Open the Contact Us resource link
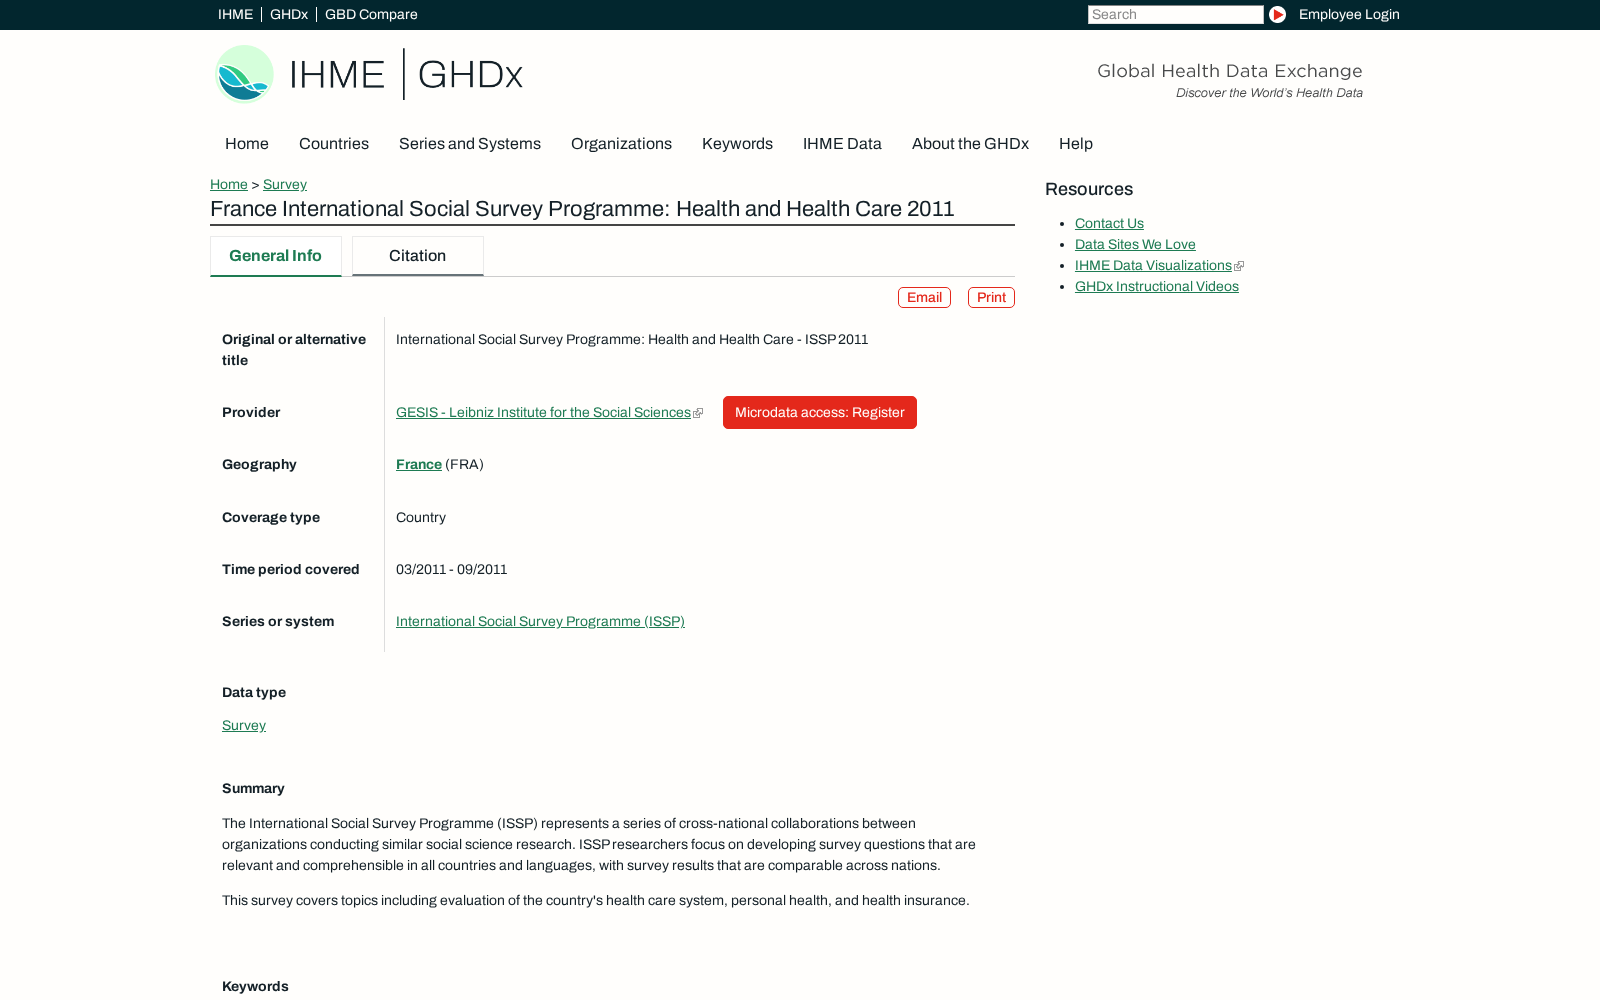This screenshot has width=1600, height=1000. (1109, 223)
